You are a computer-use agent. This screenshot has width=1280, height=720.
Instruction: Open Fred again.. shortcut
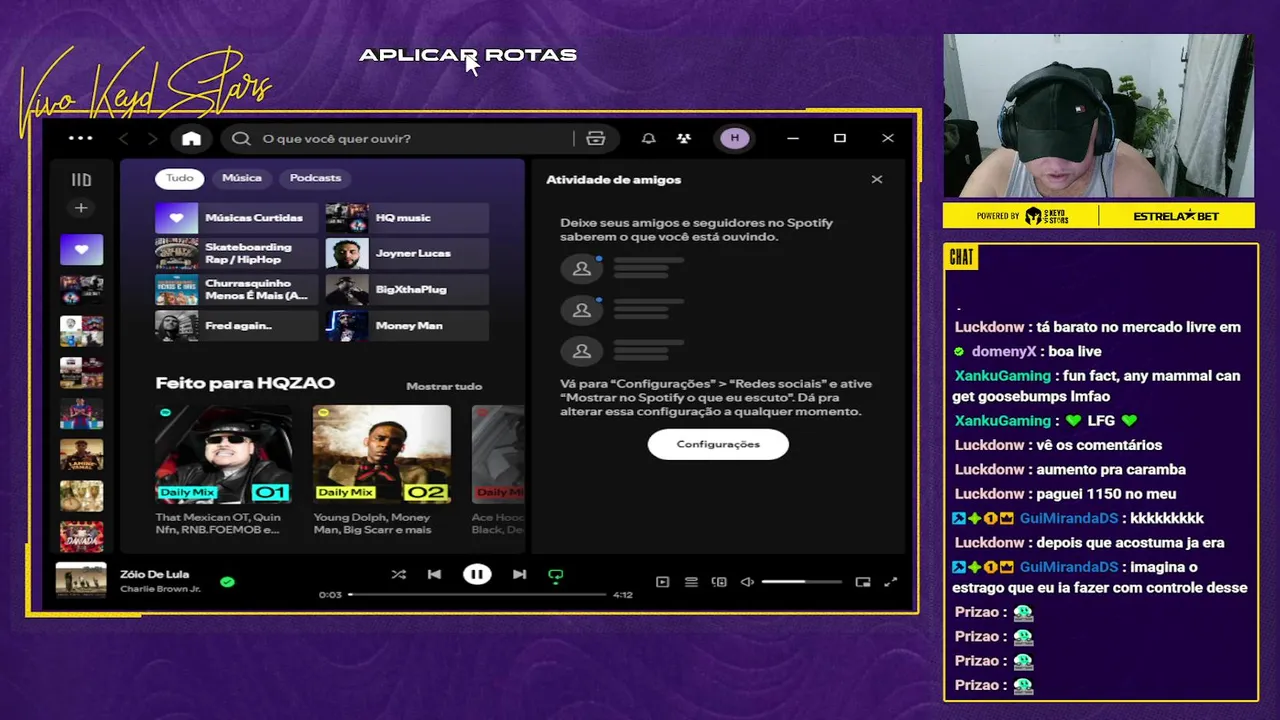pos(236,326)
